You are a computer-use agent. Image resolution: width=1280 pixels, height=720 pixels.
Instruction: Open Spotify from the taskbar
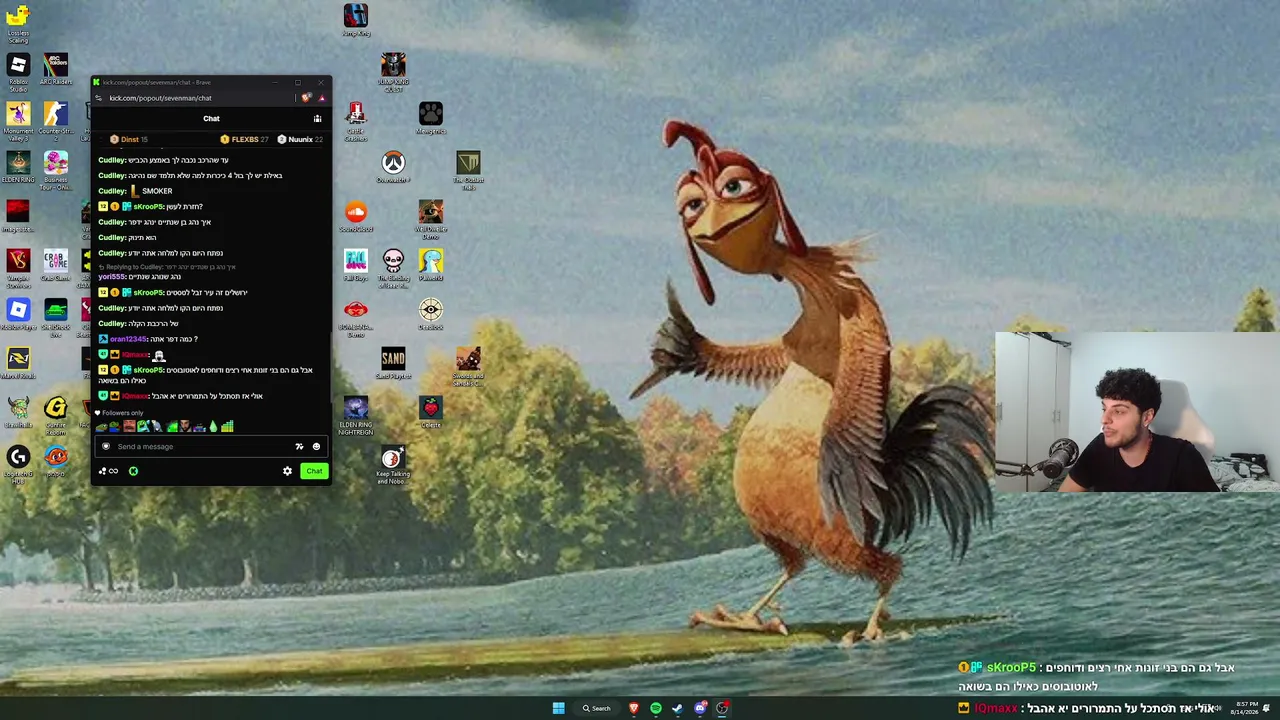pos(655,708)
